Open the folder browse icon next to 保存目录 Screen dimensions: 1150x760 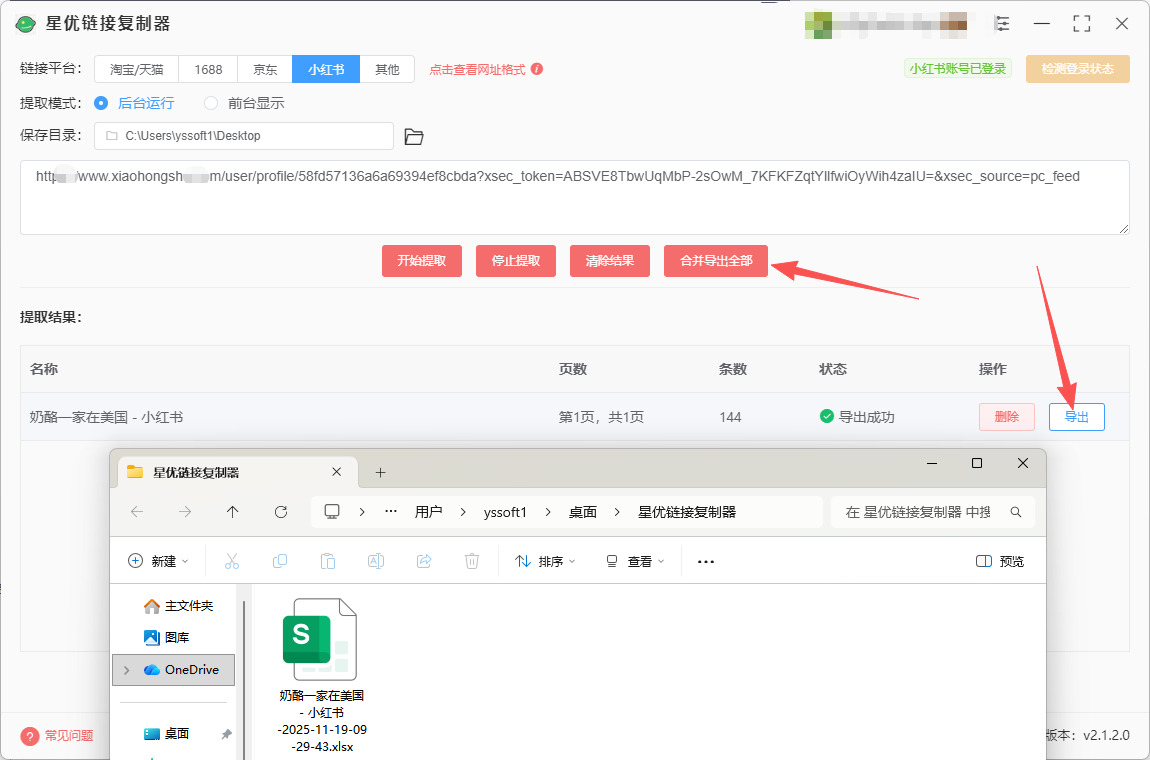coord(414,136)
